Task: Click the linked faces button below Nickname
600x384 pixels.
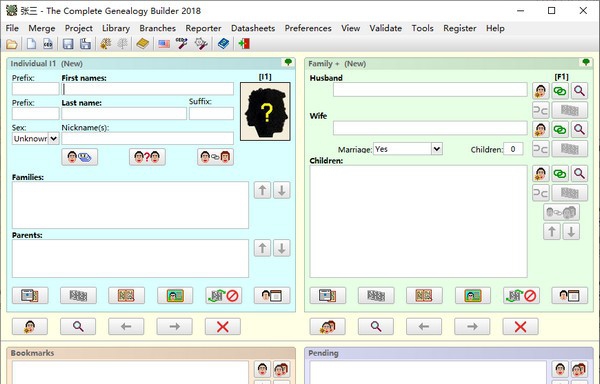Action: [x=215, y=157]
